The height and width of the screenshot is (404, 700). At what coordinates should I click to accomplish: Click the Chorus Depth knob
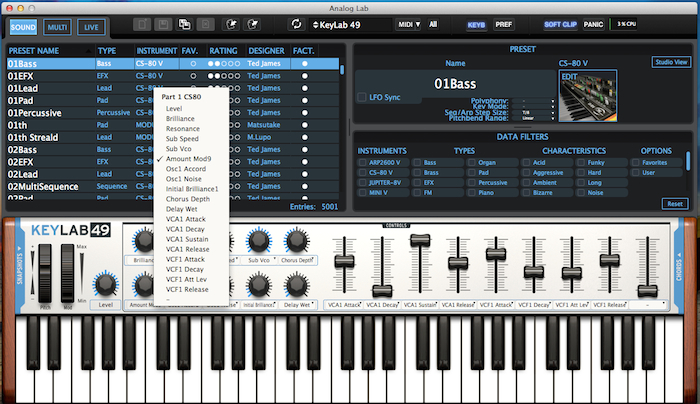[x=296, y=241]
